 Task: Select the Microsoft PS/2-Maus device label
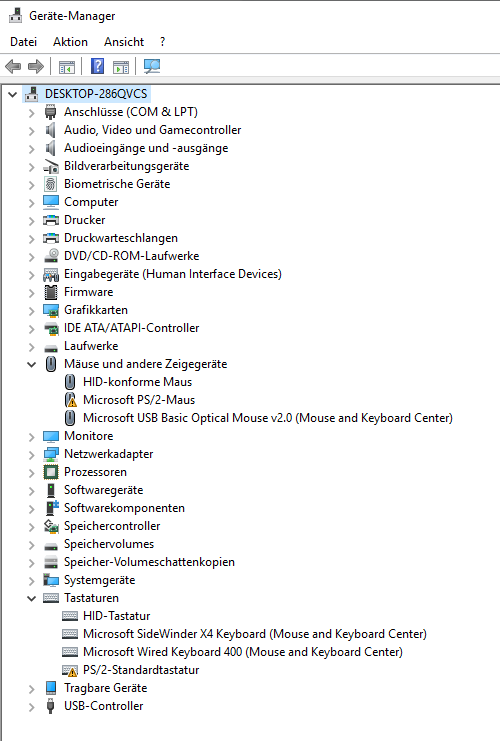(139, 400)
